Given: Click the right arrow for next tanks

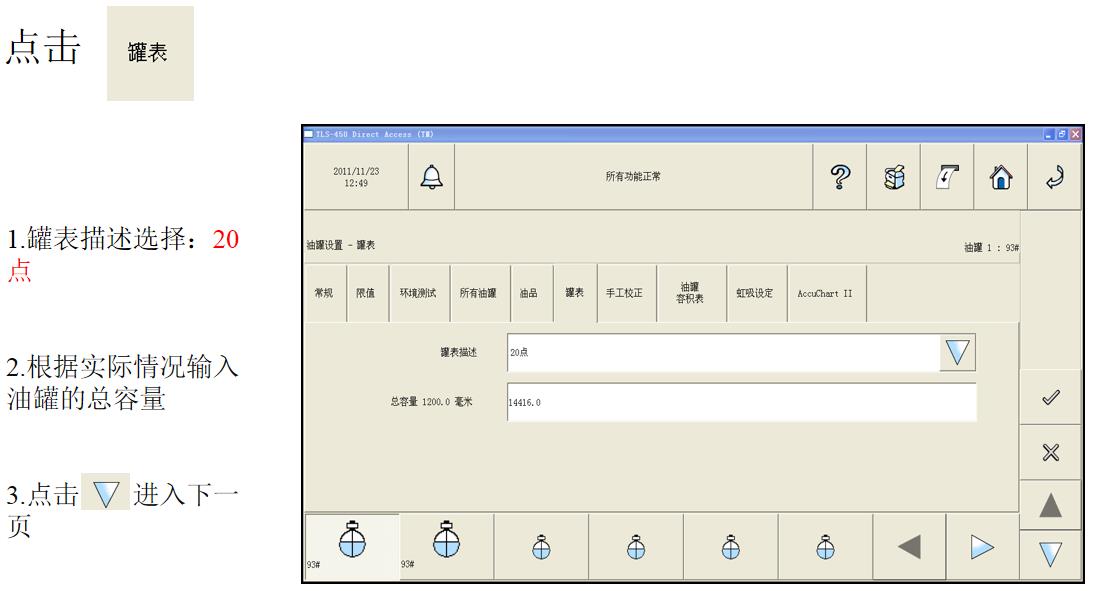Looking at the screenshot, I should click(x=982, y=548).
